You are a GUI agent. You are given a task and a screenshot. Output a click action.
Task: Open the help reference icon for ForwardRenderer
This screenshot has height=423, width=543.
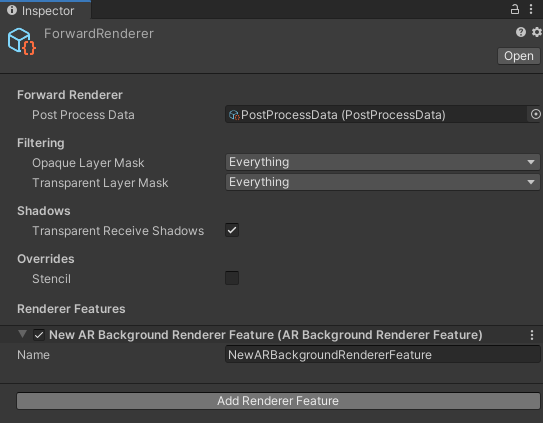(520, 32)
